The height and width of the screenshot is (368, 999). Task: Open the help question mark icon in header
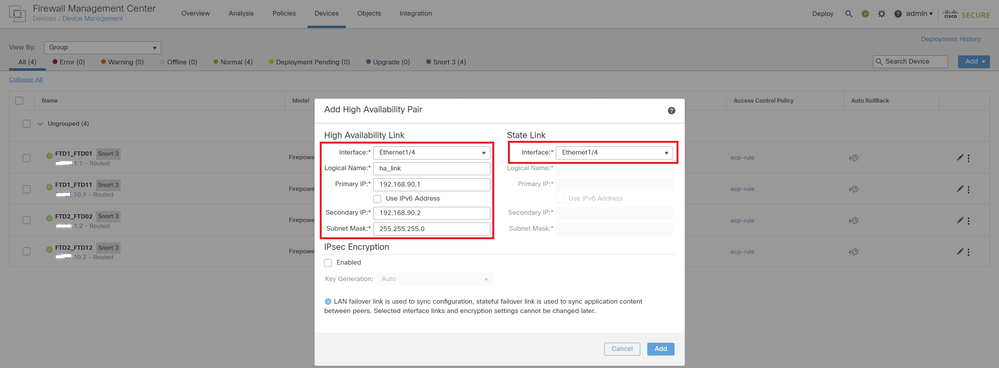click(898, 14)
